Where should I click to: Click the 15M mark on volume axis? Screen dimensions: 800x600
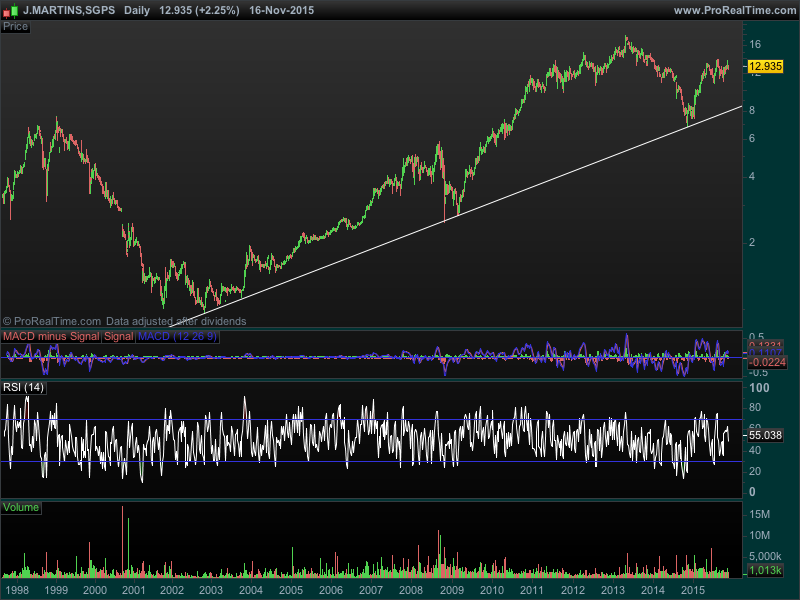[760, 514]
